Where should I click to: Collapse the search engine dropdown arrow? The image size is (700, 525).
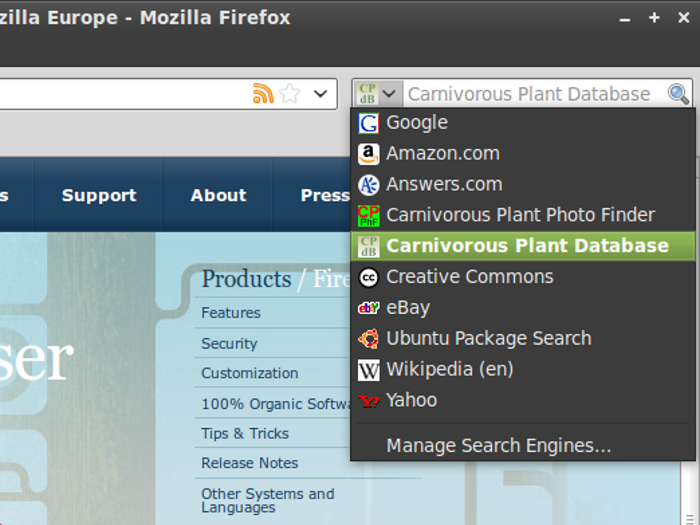click(389, 94)
